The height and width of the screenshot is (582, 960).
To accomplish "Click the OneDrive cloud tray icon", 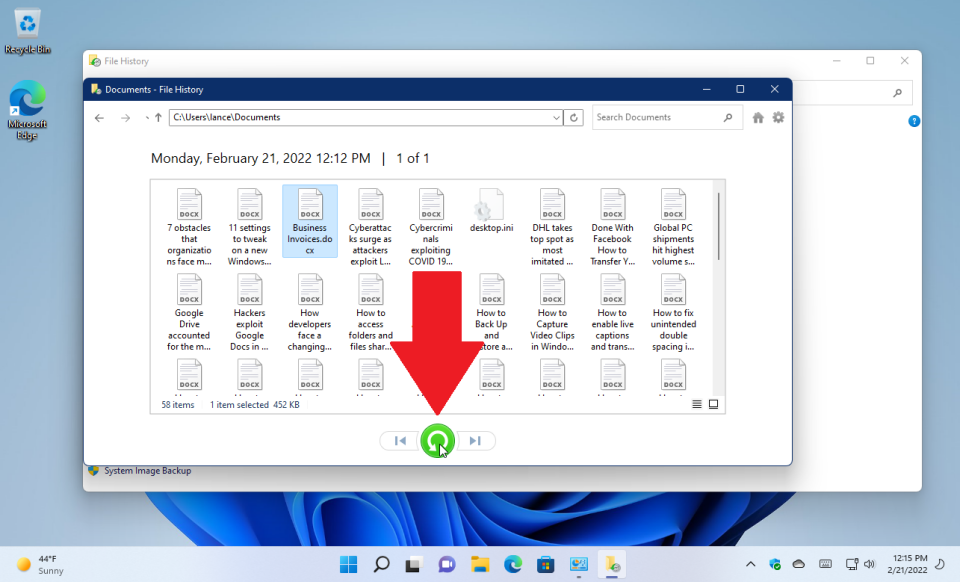I will pyautogui.click(x=799, y=564).
